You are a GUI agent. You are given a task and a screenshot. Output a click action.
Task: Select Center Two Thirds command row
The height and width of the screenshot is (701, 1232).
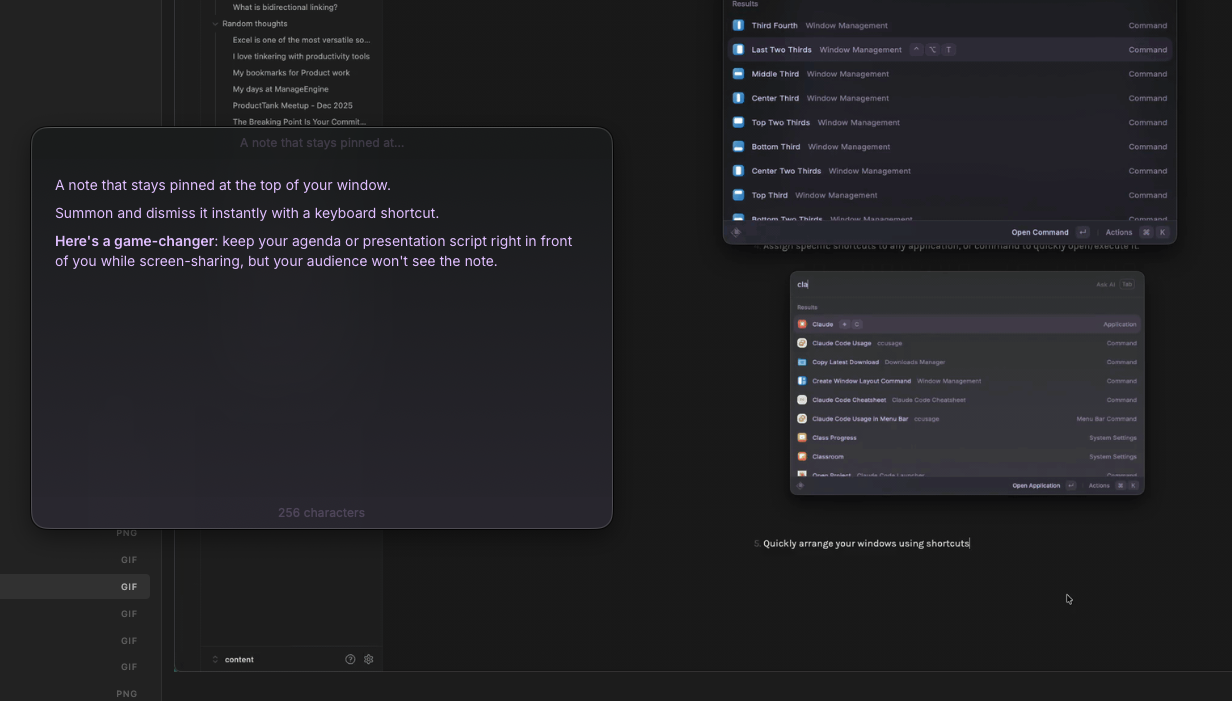pyautogui.click(x=949, y=171)
